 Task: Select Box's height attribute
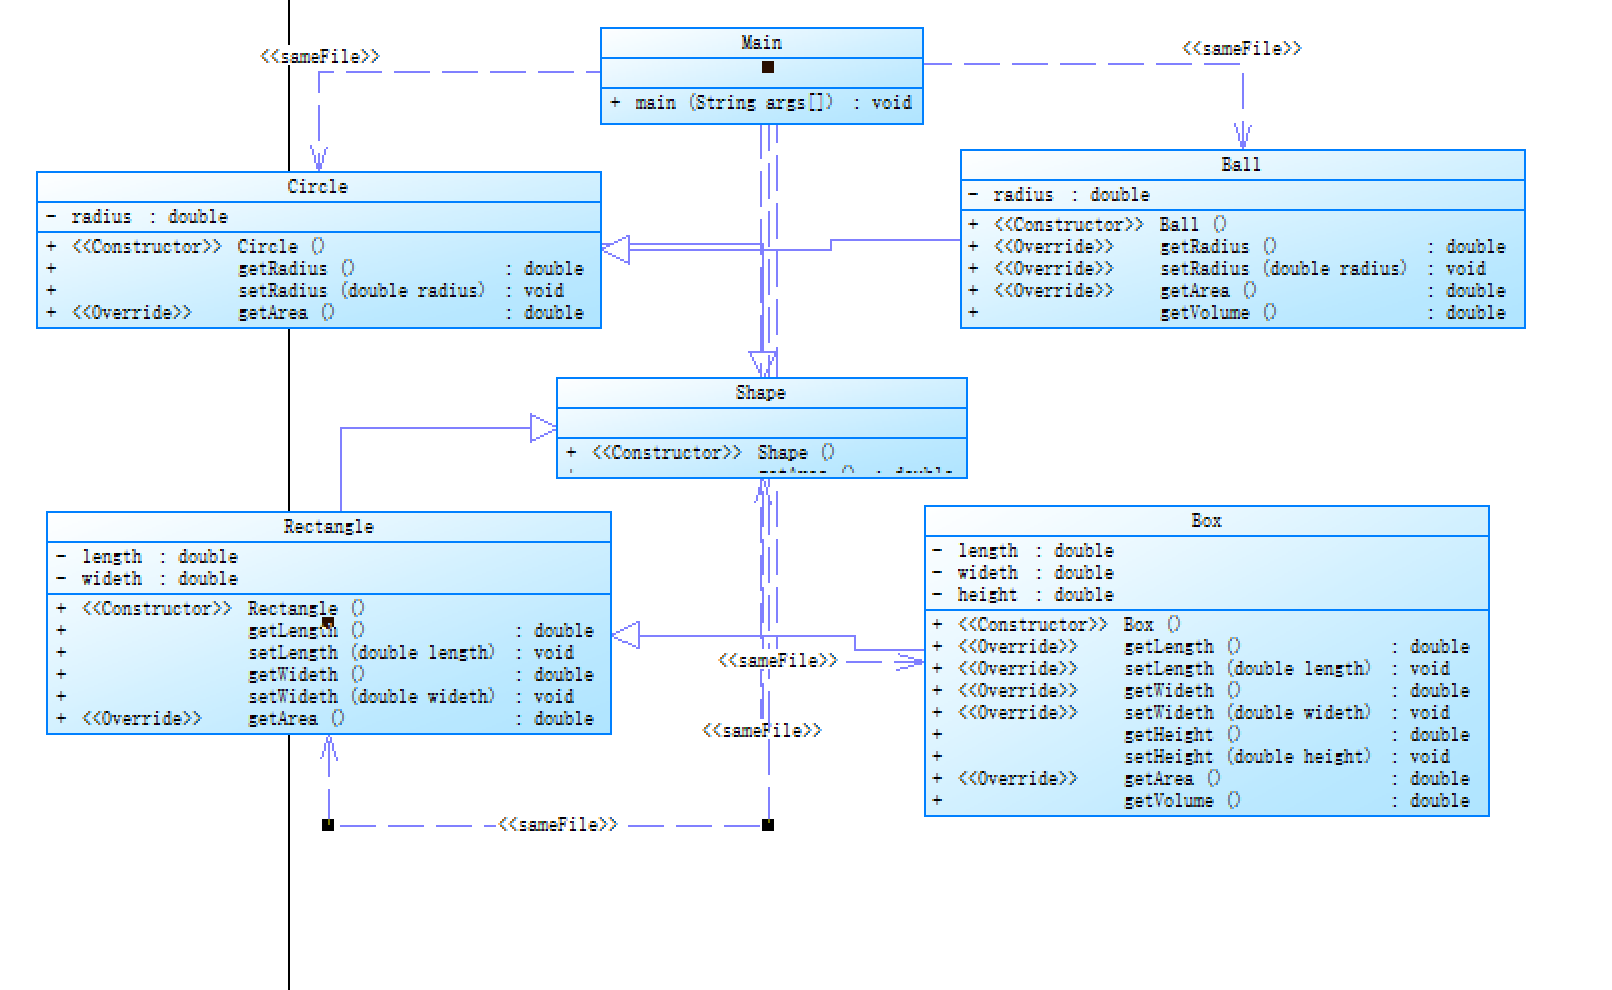1035,595
